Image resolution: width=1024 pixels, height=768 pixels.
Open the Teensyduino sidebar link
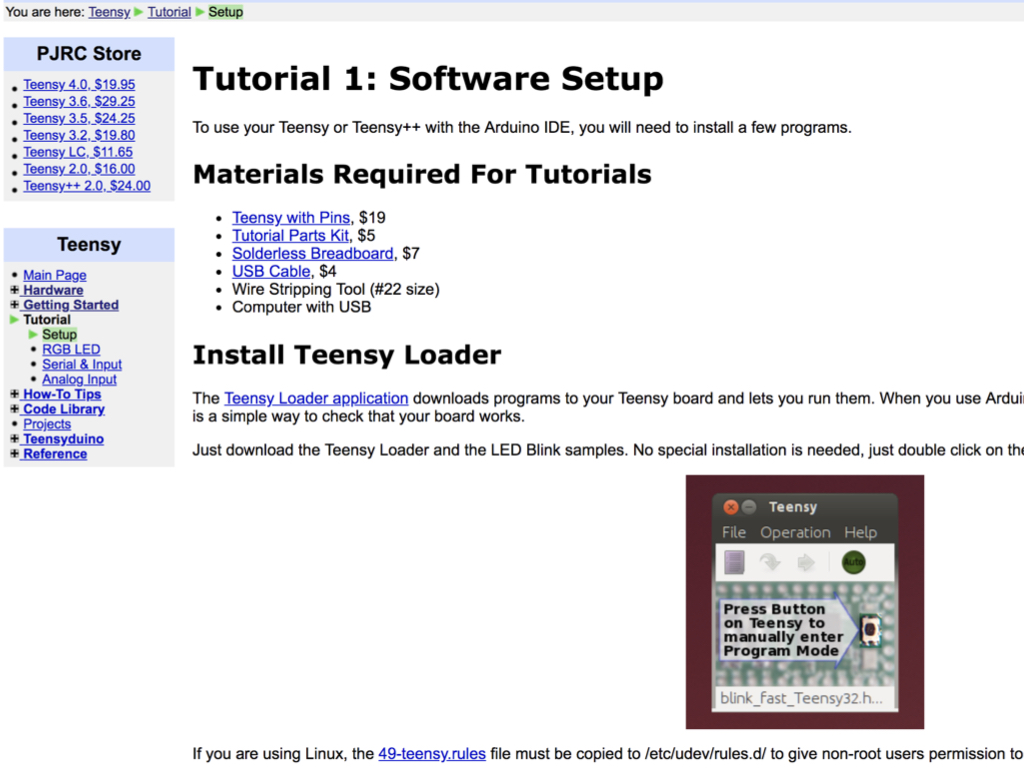(63, 439)
